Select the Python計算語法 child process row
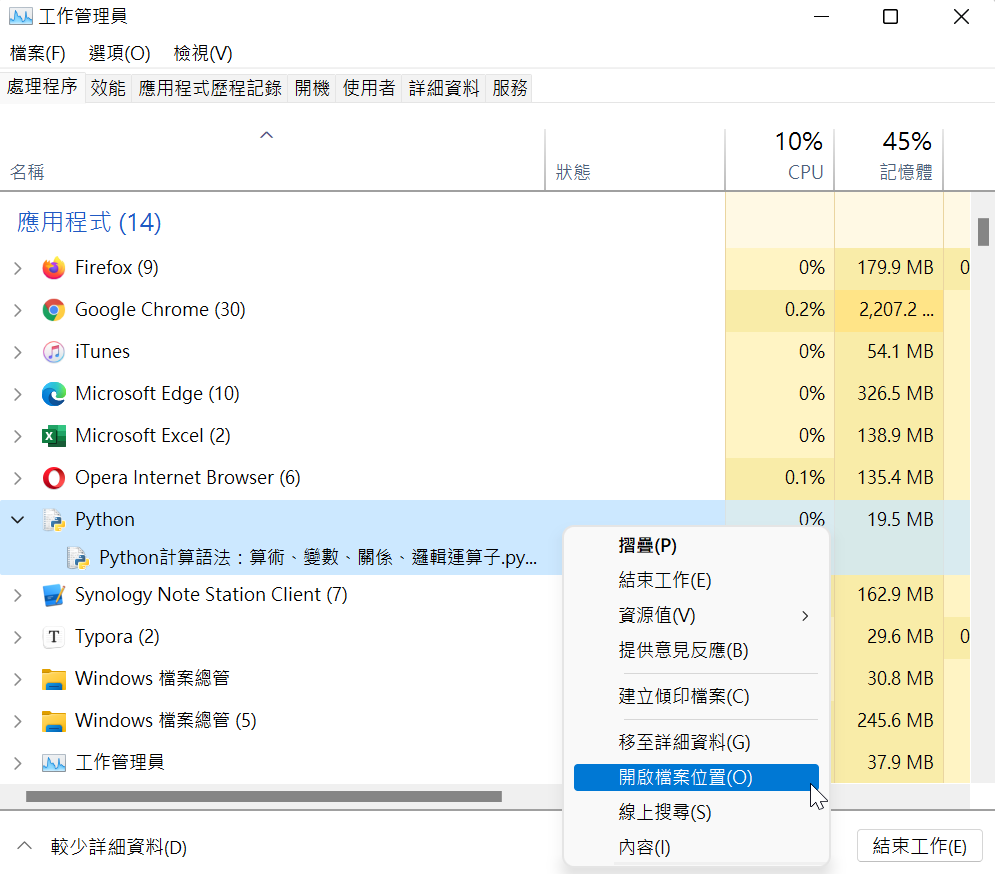 280,557
